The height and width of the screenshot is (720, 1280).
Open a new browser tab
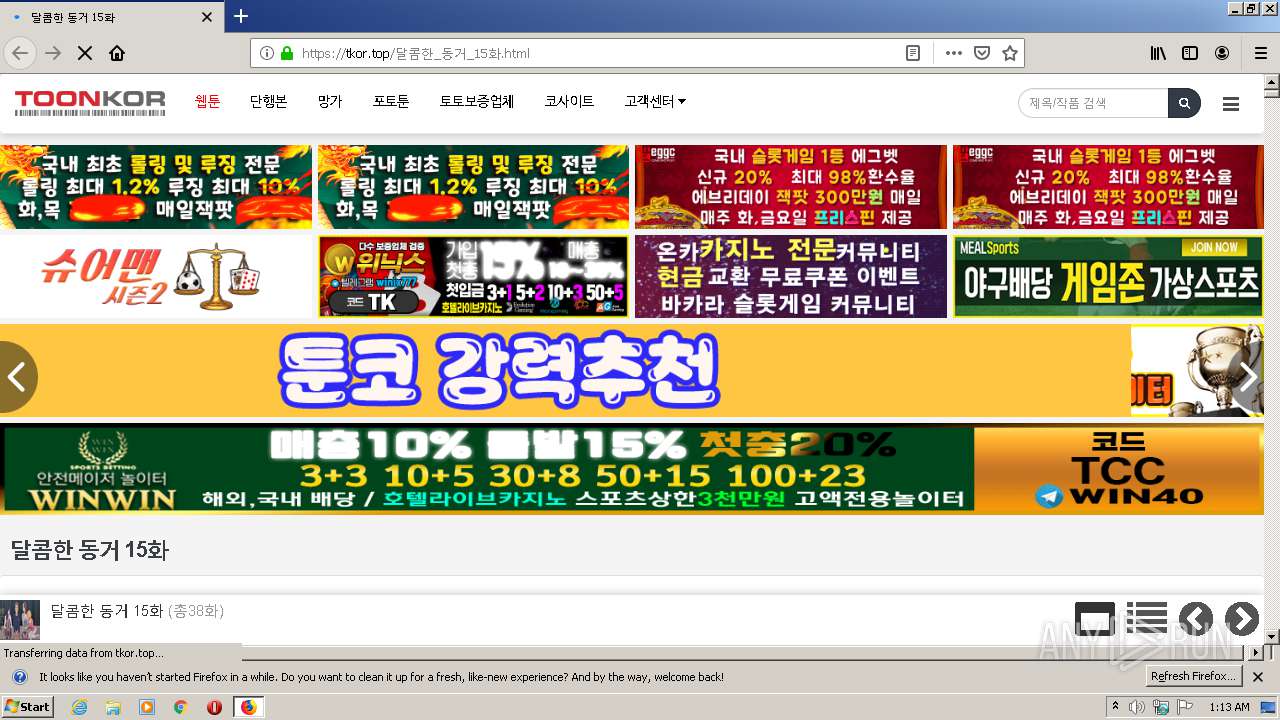tap(241, 16)
